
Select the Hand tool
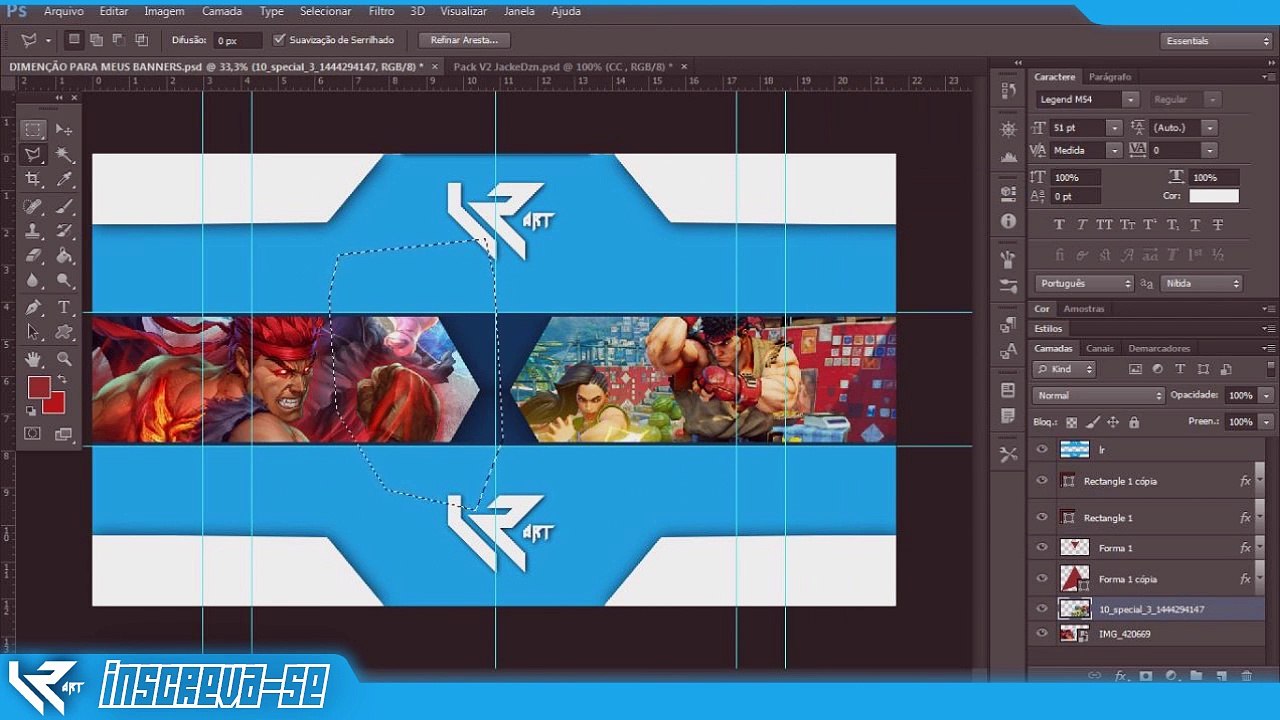[33, 358]
